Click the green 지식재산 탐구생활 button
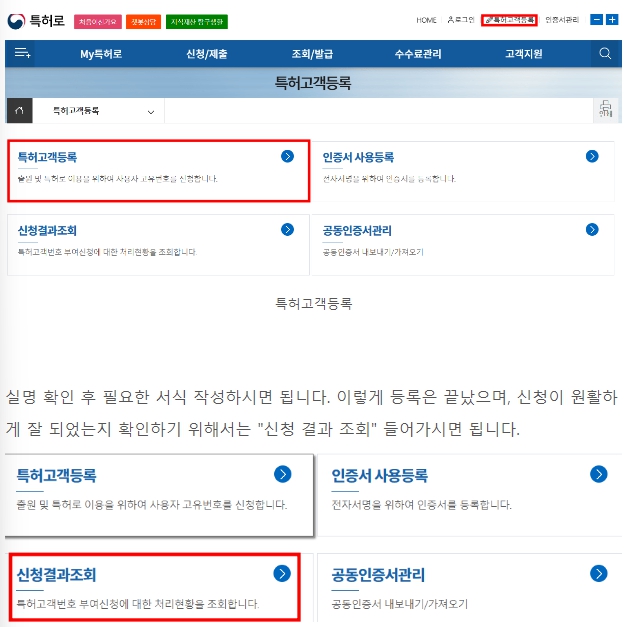This screenshot has height=627, width=637. 197,22
